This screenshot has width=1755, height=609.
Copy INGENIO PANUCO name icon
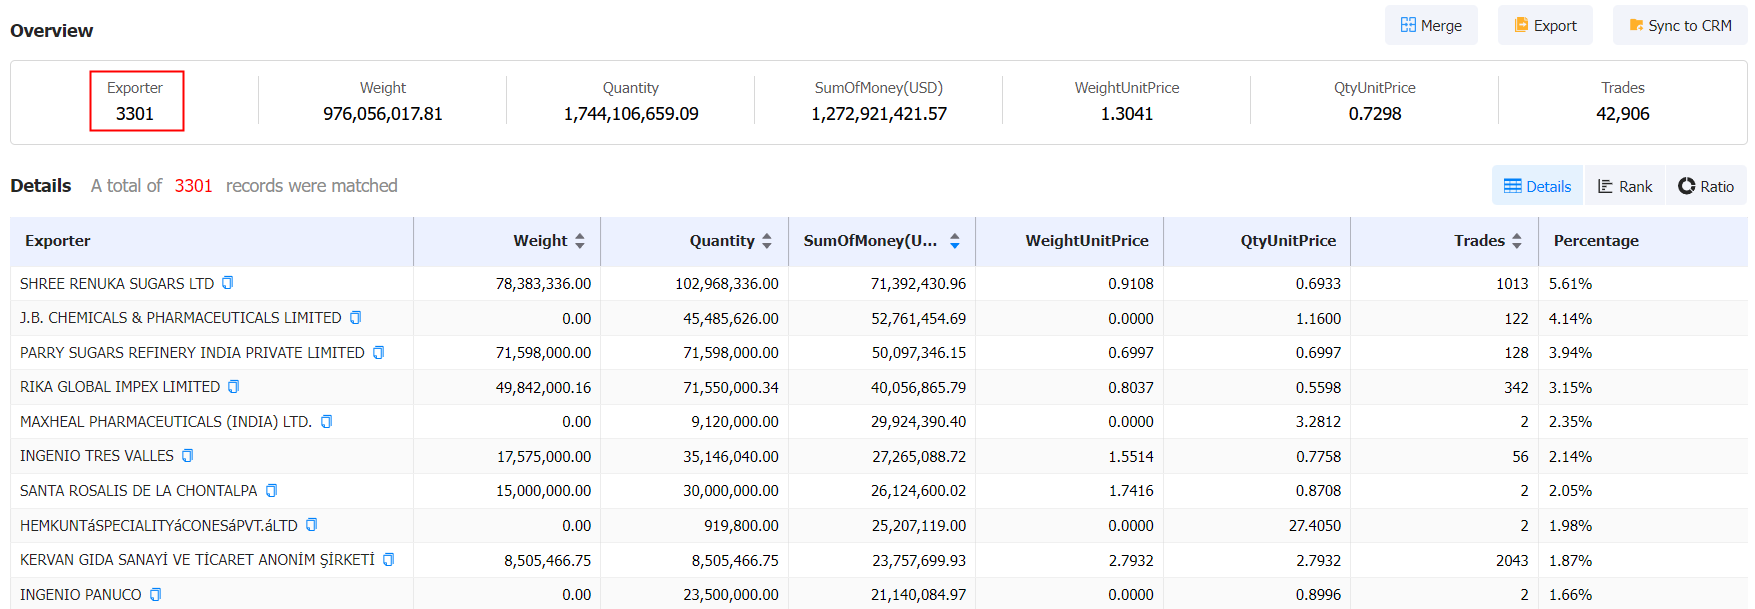155,594
